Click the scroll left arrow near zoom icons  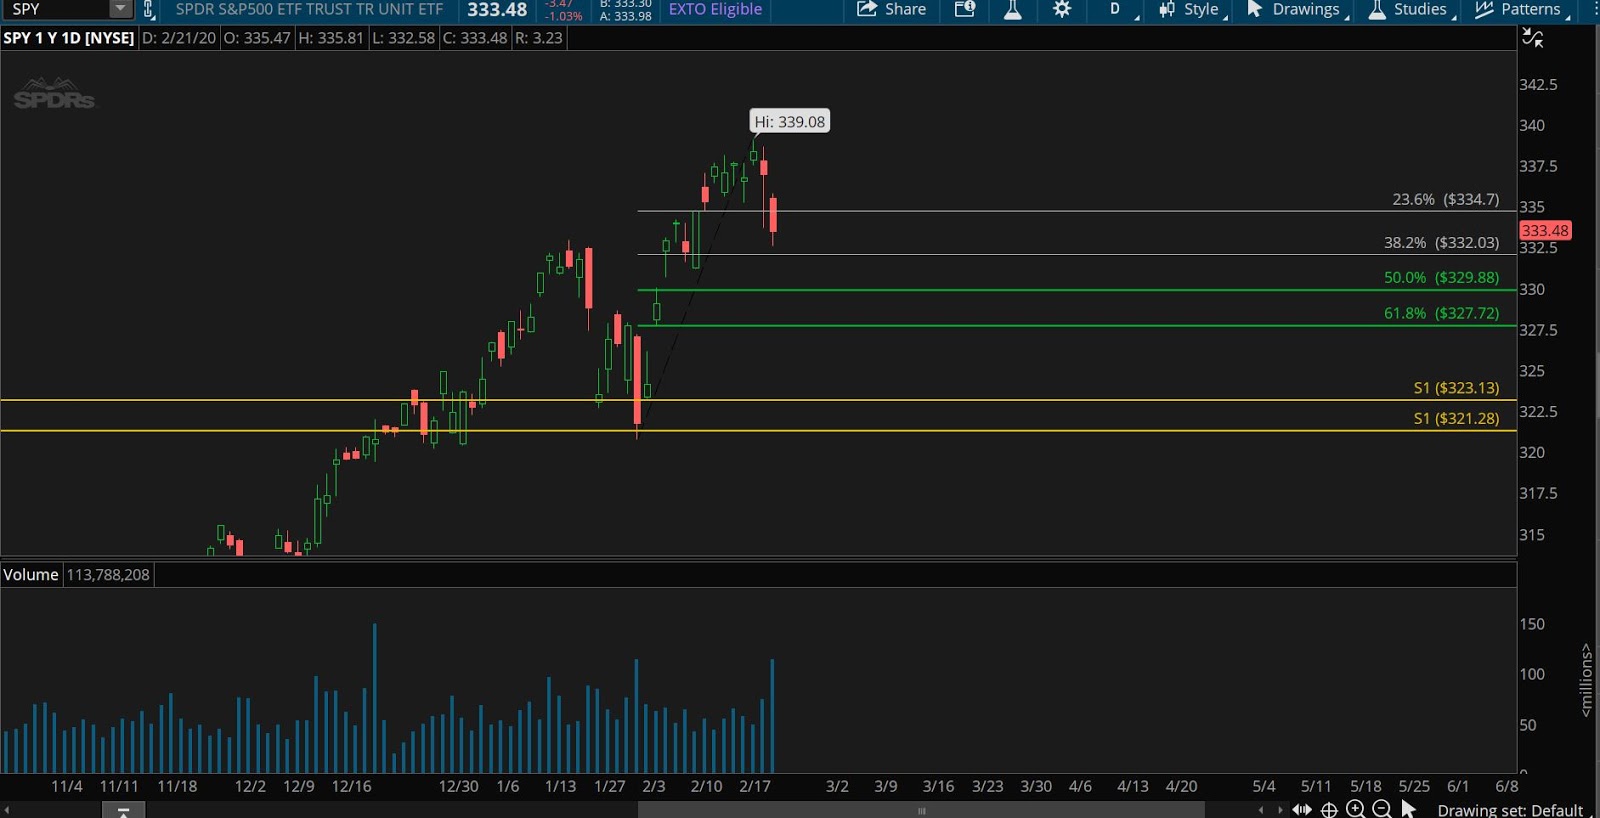click(1260, 810)
